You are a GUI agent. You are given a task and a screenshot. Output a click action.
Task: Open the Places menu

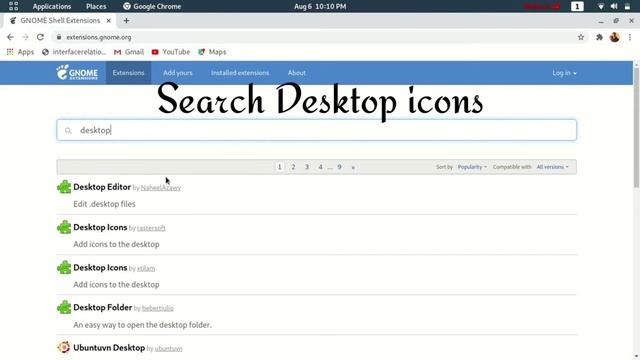96,6
